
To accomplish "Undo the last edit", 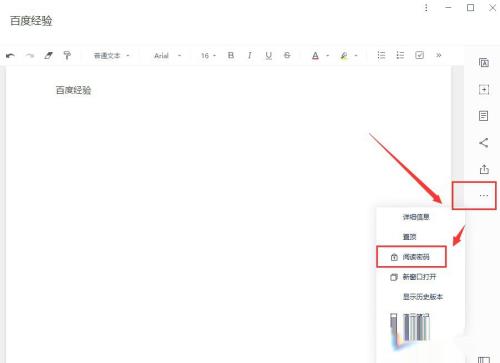I will (10, 55).
